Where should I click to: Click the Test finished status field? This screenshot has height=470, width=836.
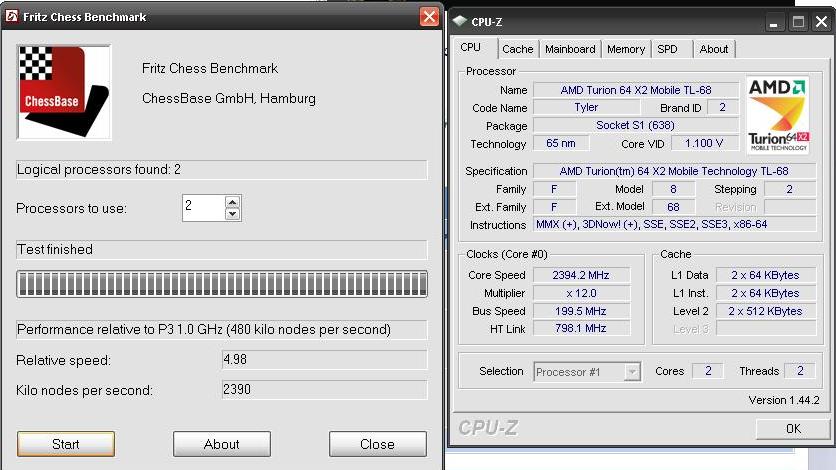pos(222,249)
